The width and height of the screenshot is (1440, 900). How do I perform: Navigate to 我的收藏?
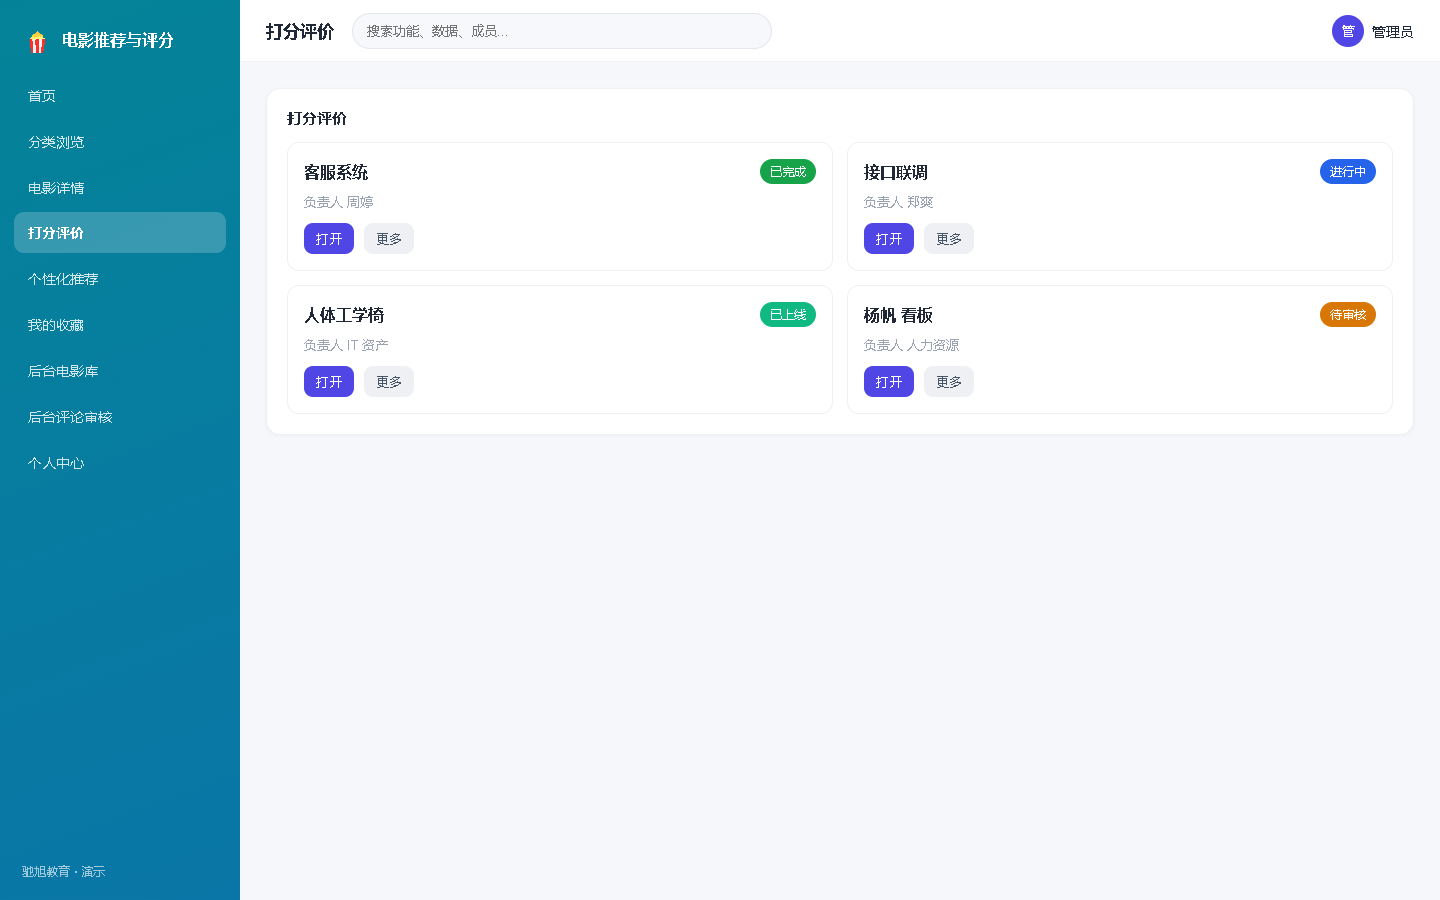pos(120,325)
